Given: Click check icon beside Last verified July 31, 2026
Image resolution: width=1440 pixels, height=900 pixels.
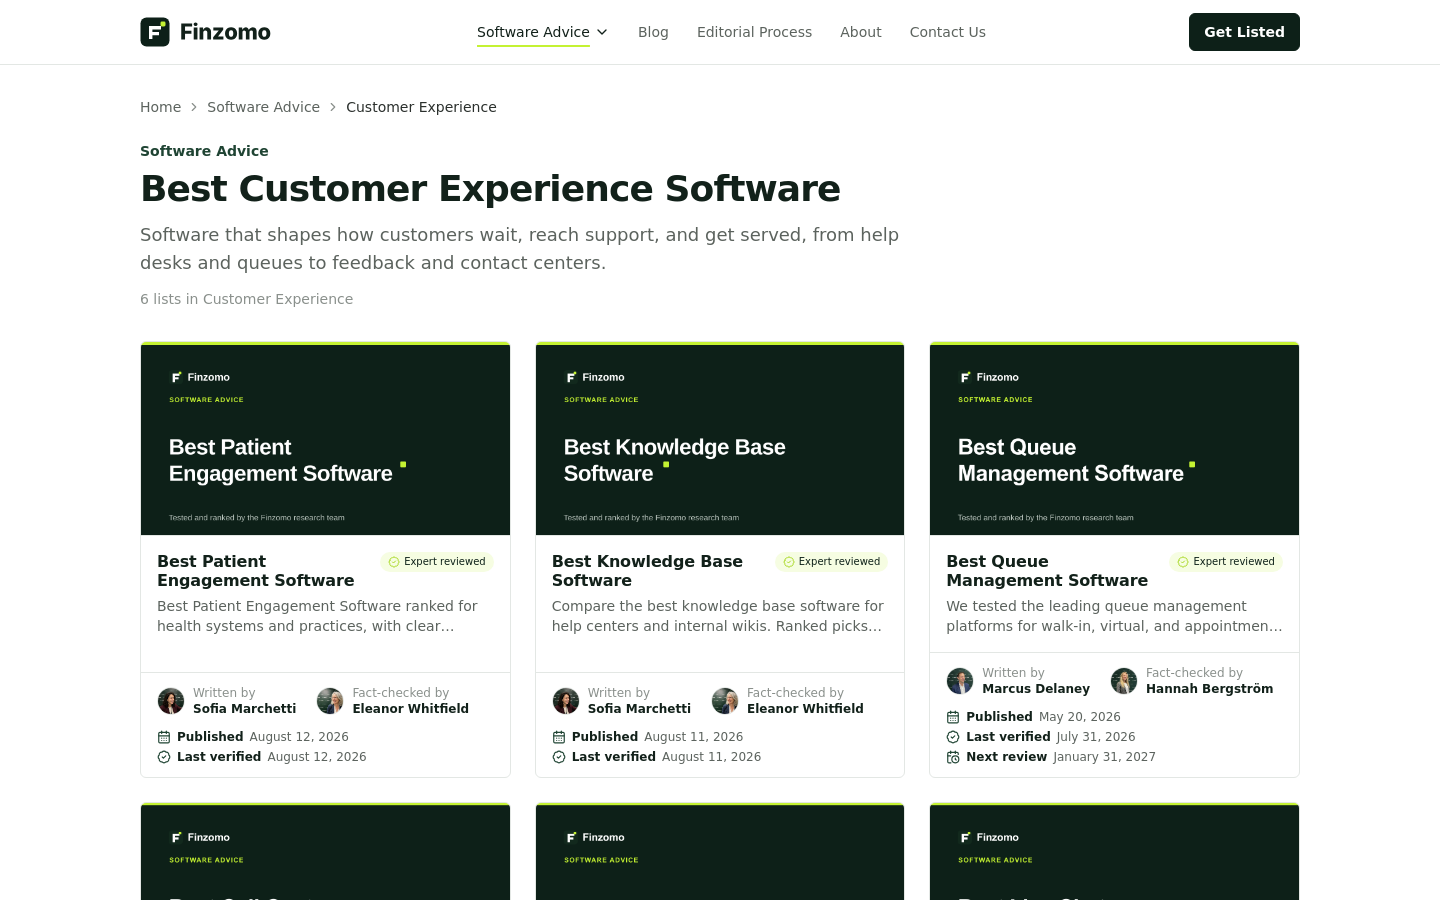Looking at the screenshot, I should pyautogui.click(x=953, y=737).
